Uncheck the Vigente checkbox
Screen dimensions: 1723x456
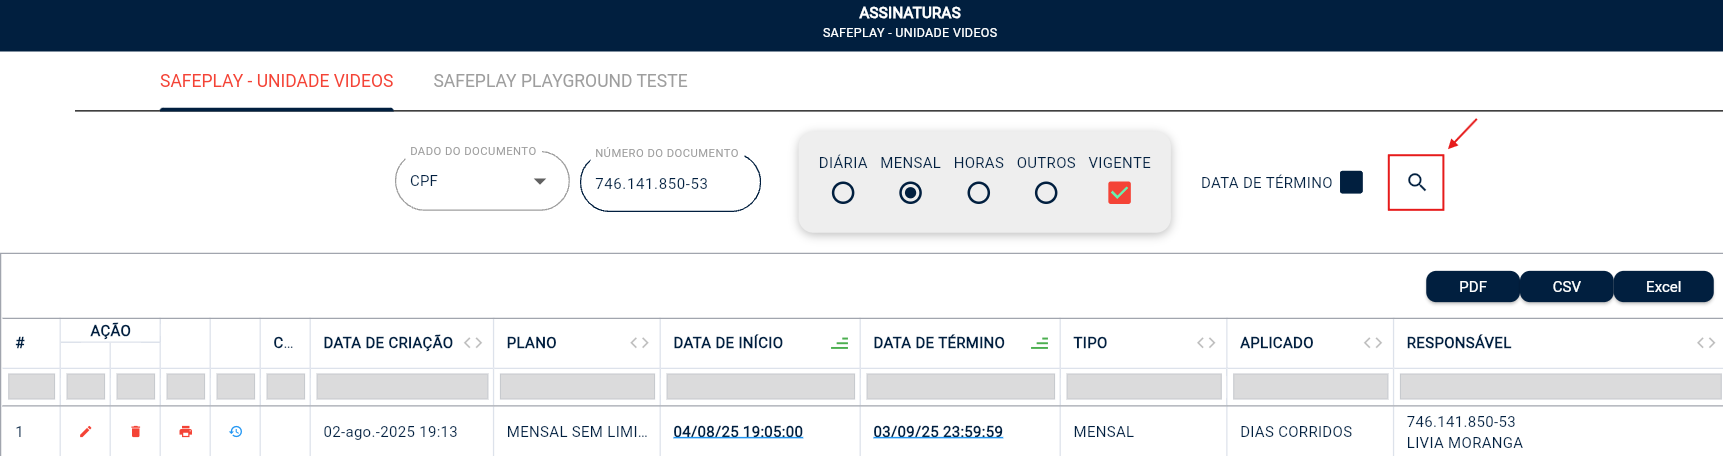coord(1119,193)
